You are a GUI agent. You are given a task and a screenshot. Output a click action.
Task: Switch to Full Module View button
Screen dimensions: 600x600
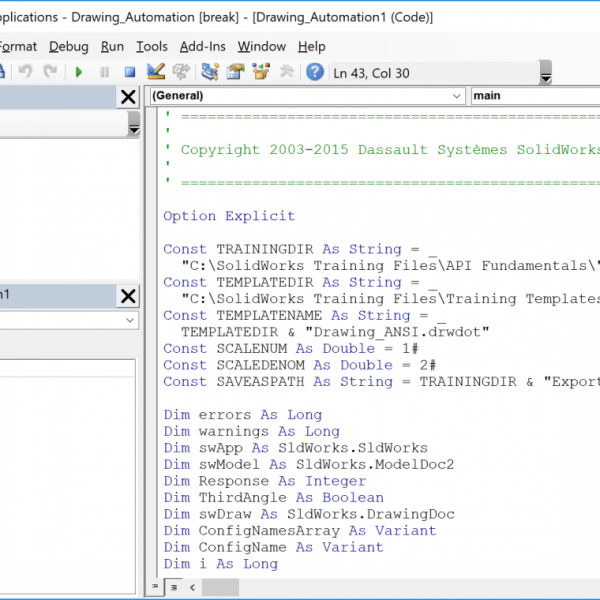click(x=174, y=587)
